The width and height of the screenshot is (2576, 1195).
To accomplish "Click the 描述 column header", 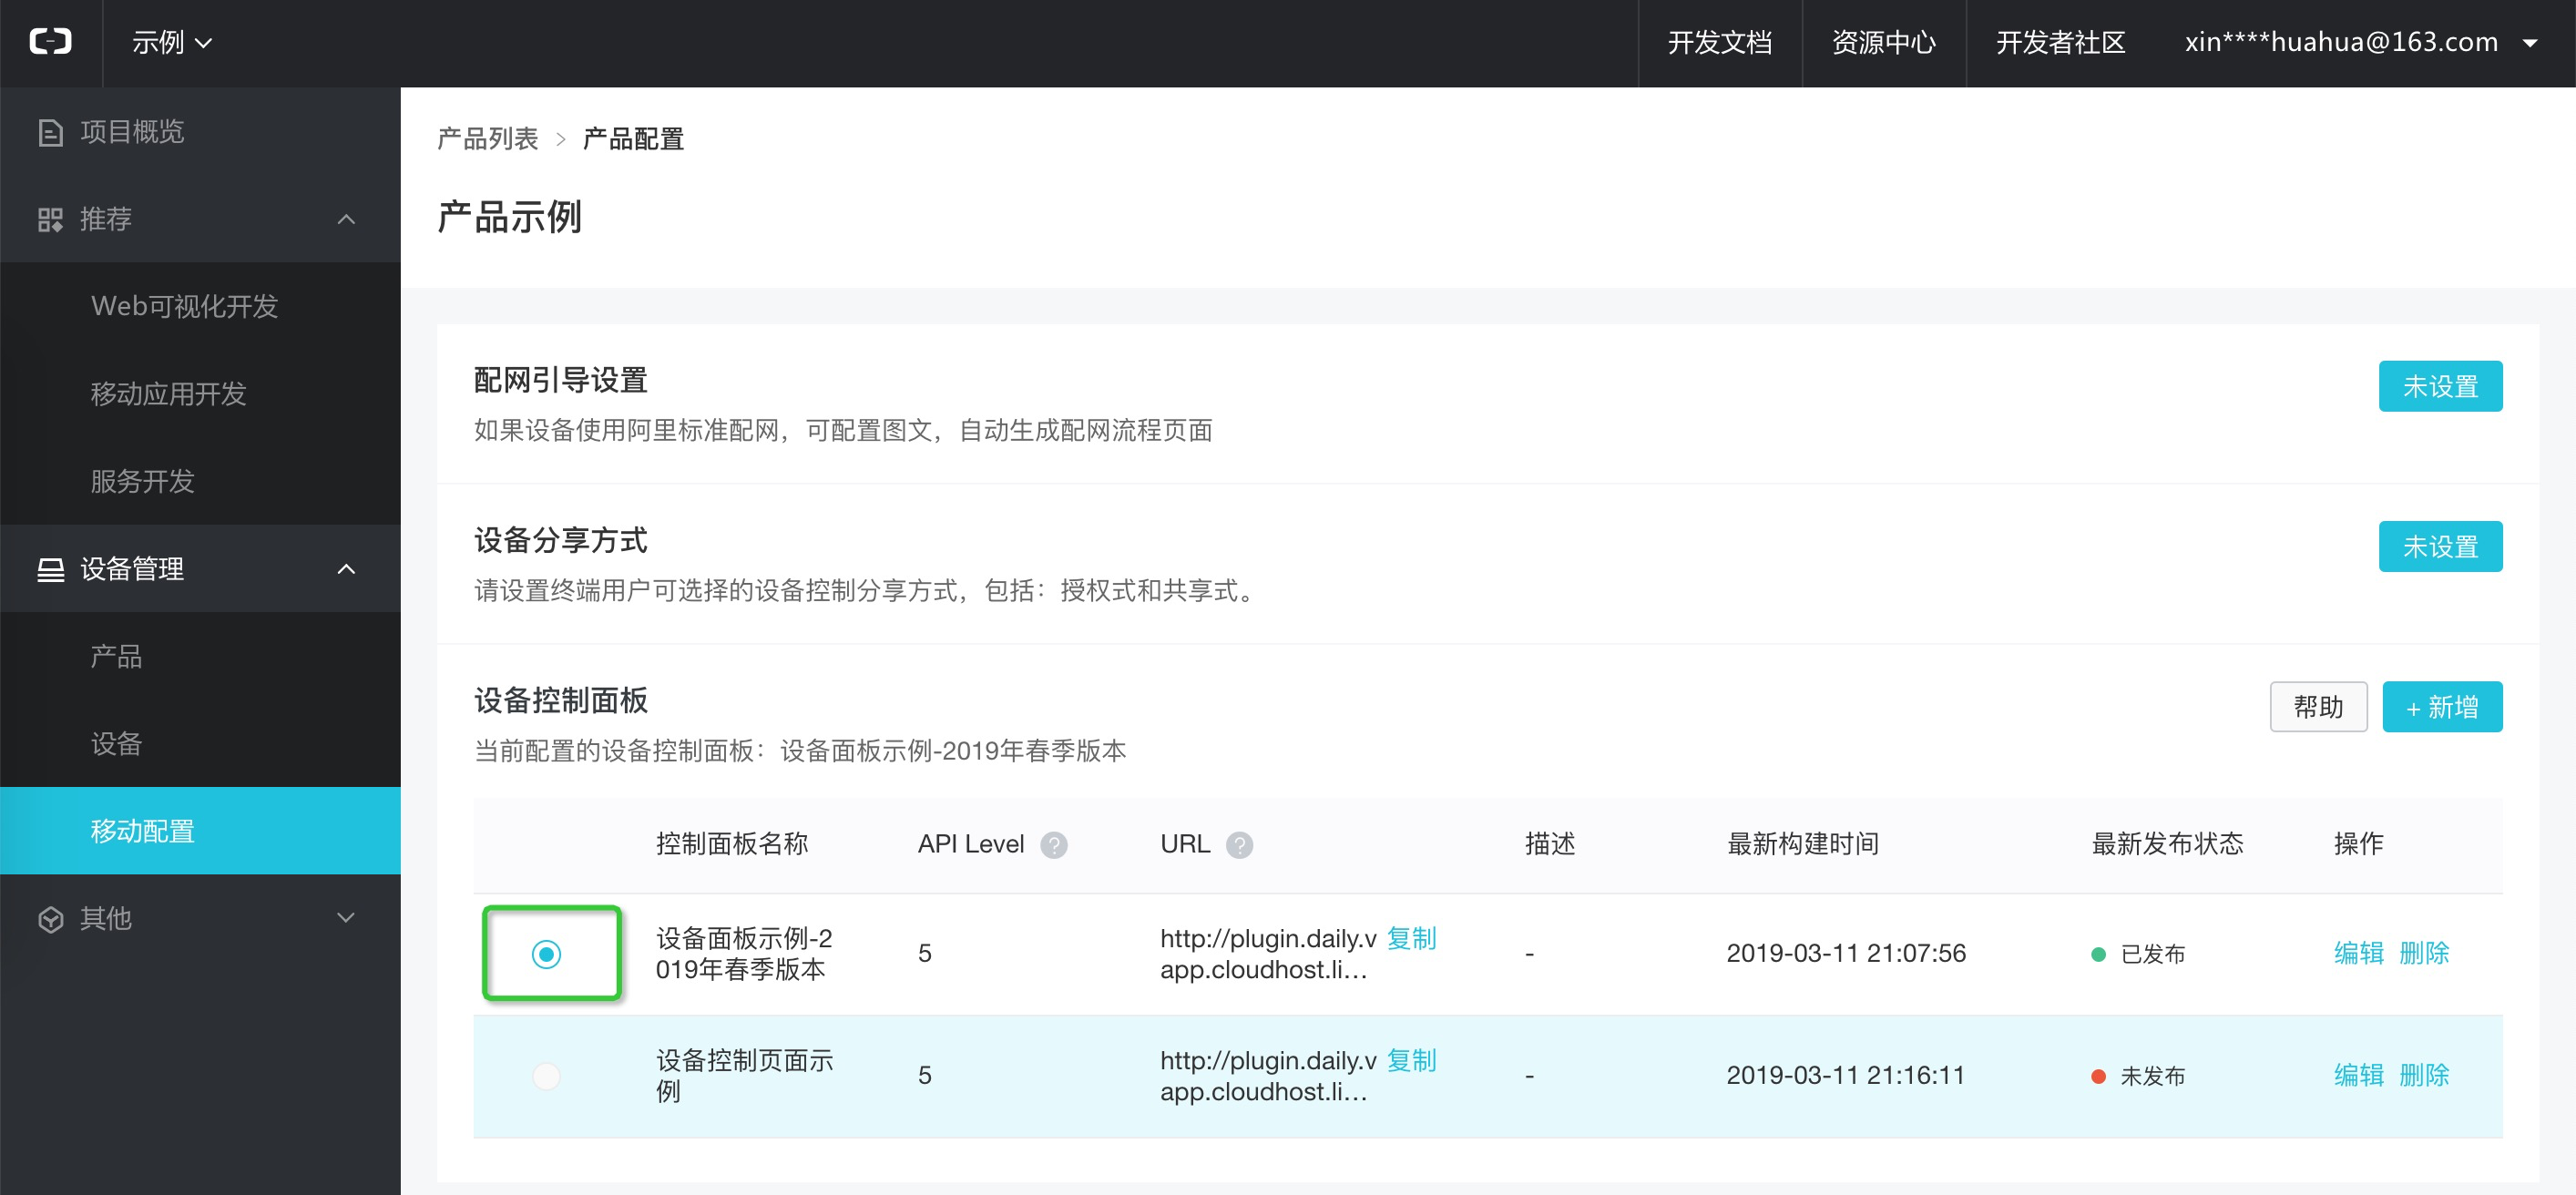I will point(1550,844).
